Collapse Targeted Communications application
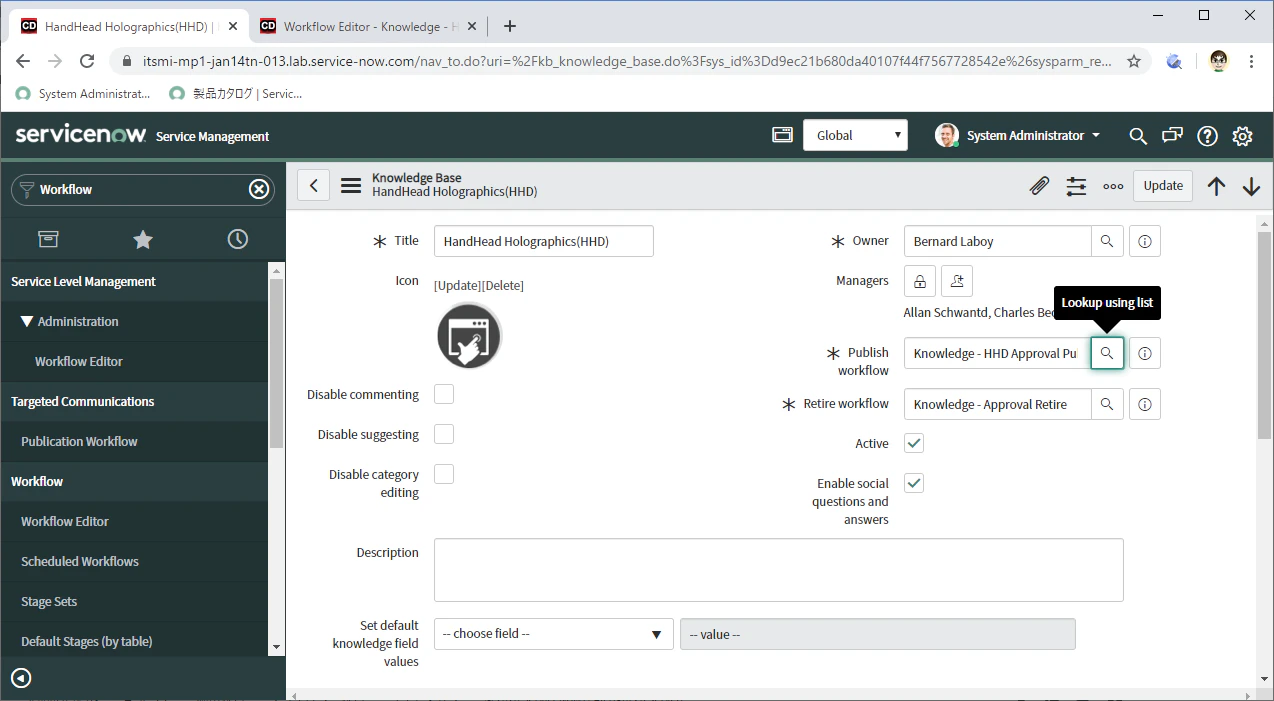This screenshot has width=1274, height=701. pyautogui.click(x=135, y=401)
